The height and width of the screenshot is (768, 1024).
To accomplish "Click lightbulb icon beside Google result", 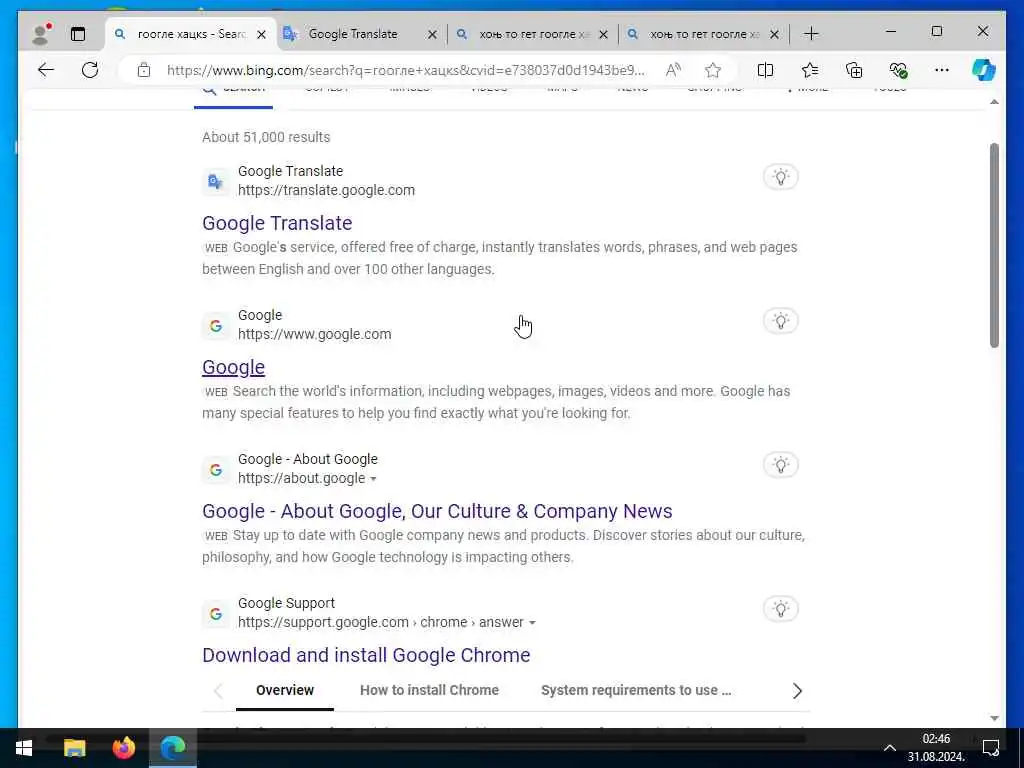I will (780, 321).
